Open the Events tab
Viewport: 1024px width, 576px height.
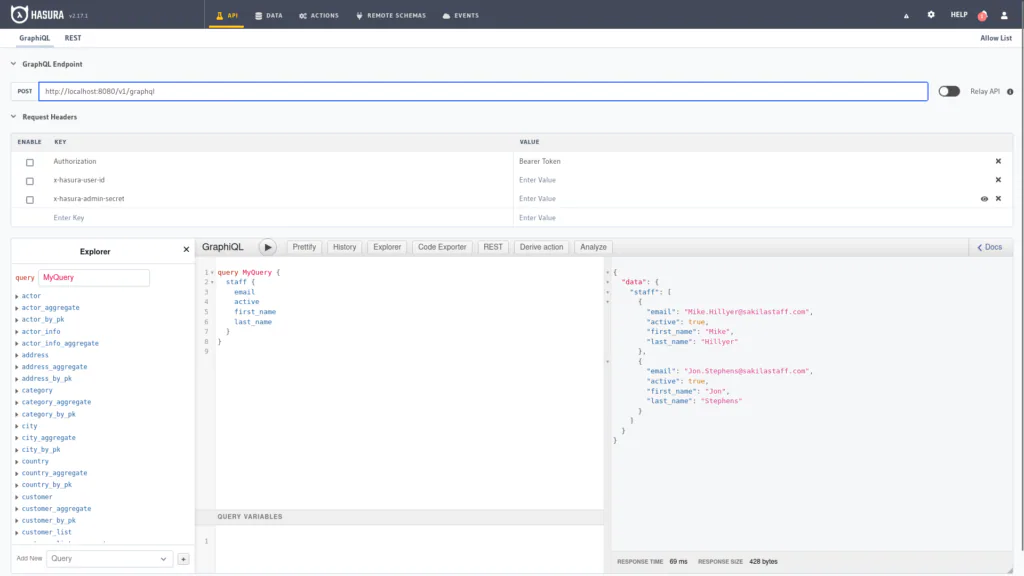460,15
